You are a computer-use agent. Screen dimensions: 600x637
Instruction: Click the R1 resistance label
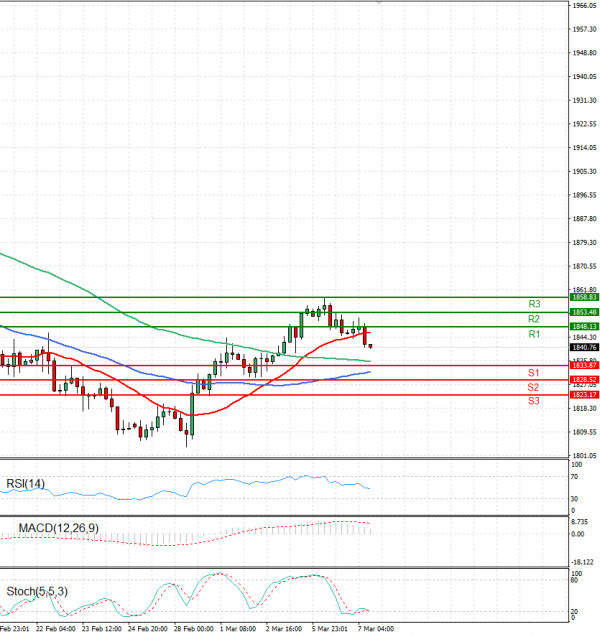pyautogui.click(x=534, y=334)
